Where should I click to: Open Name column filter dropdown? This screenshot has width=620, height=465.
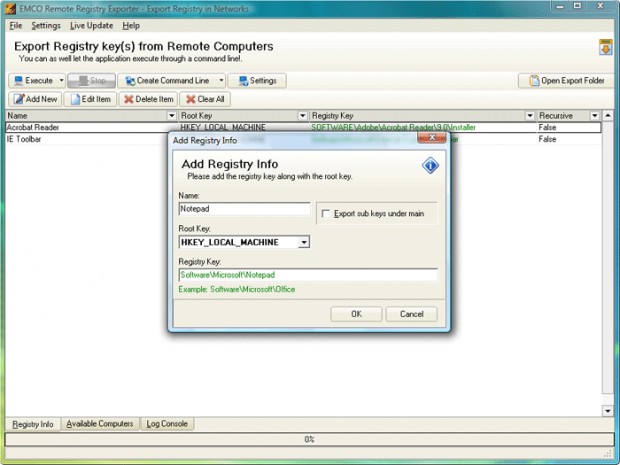tap(172, 116)
